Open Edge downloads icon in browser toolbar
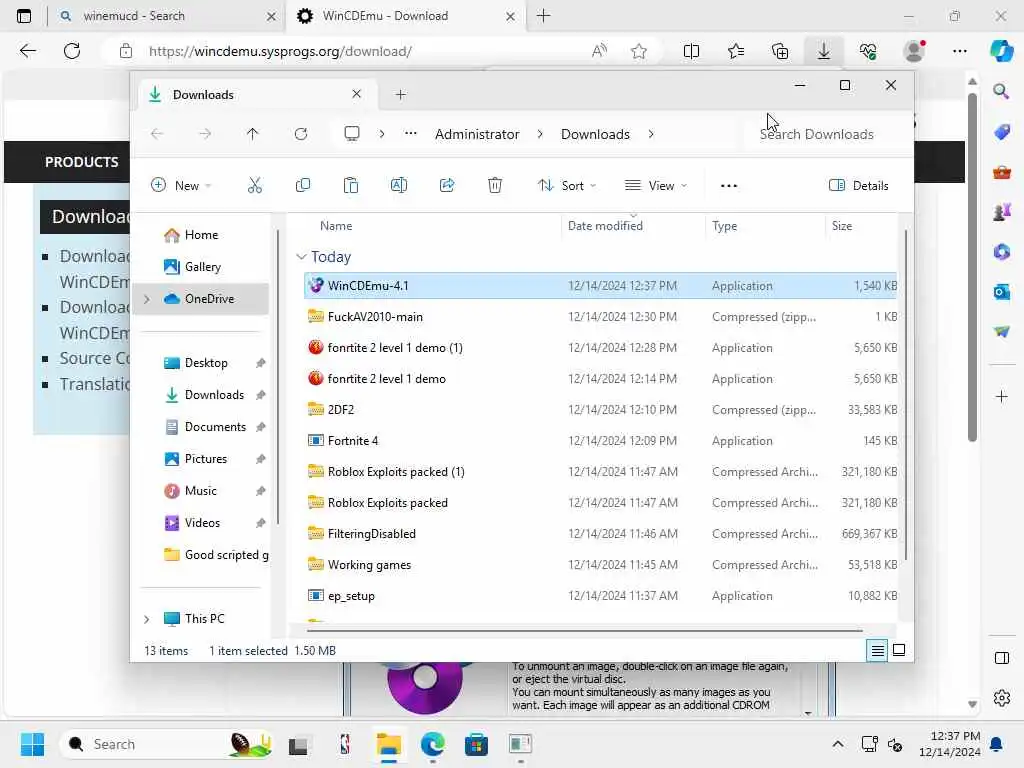The height and width of the screenshot is (768, 1024). pos(824,51)
